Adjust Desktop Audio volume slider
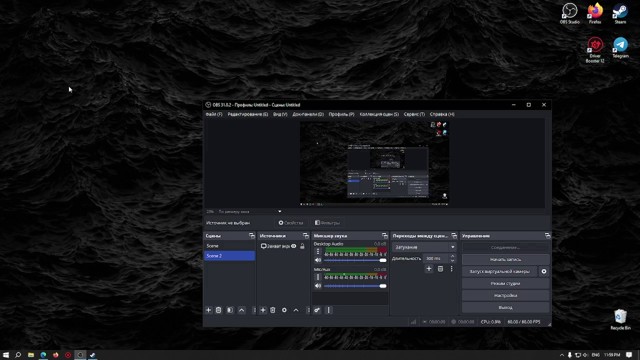This screenshot has width=640, height=360. click(x=355, y=260)
